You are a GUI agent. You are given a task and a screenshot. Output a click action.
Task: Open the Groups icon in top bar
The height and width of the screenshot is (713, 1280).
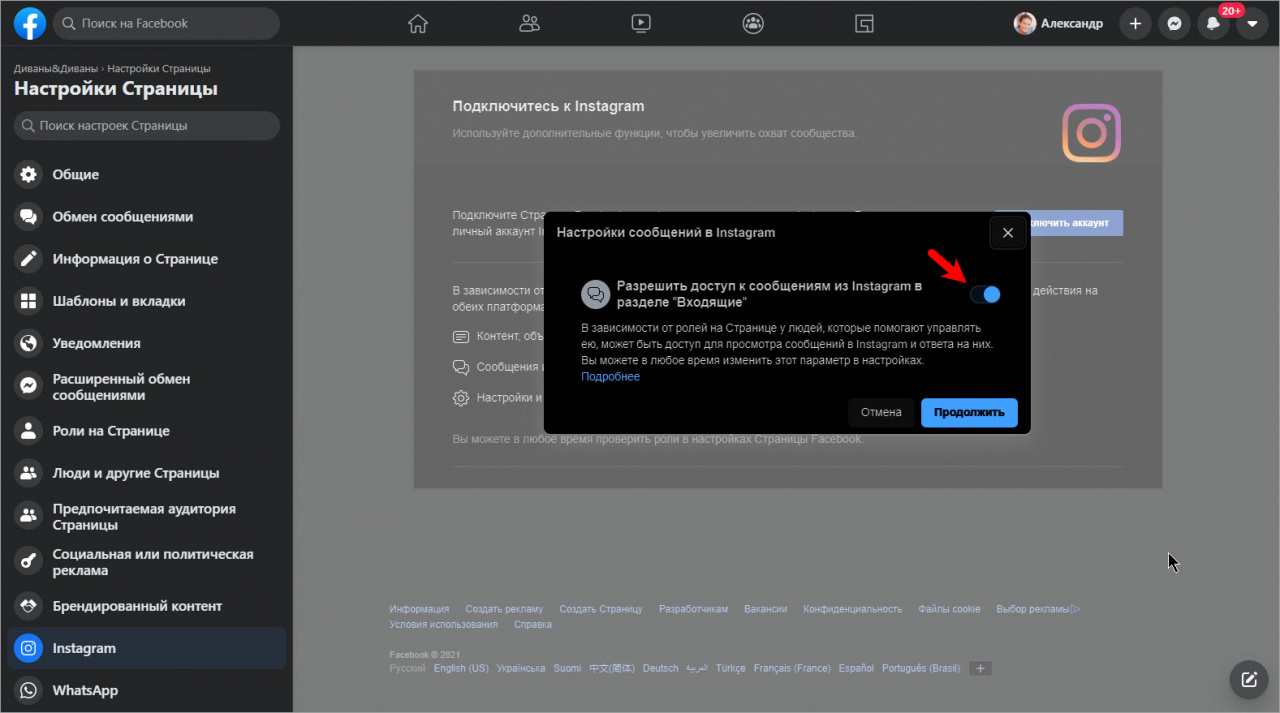tap(754, 23)
